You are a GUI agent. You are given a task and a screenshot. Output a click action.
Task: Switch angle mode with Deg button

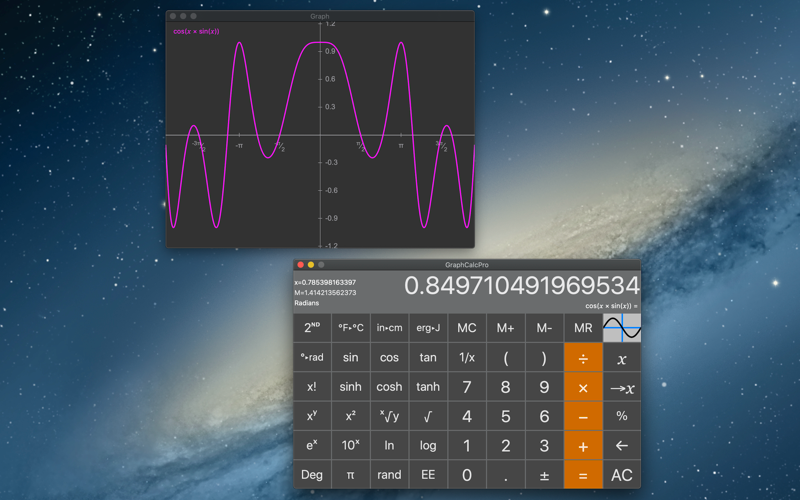tap(312, 475)
